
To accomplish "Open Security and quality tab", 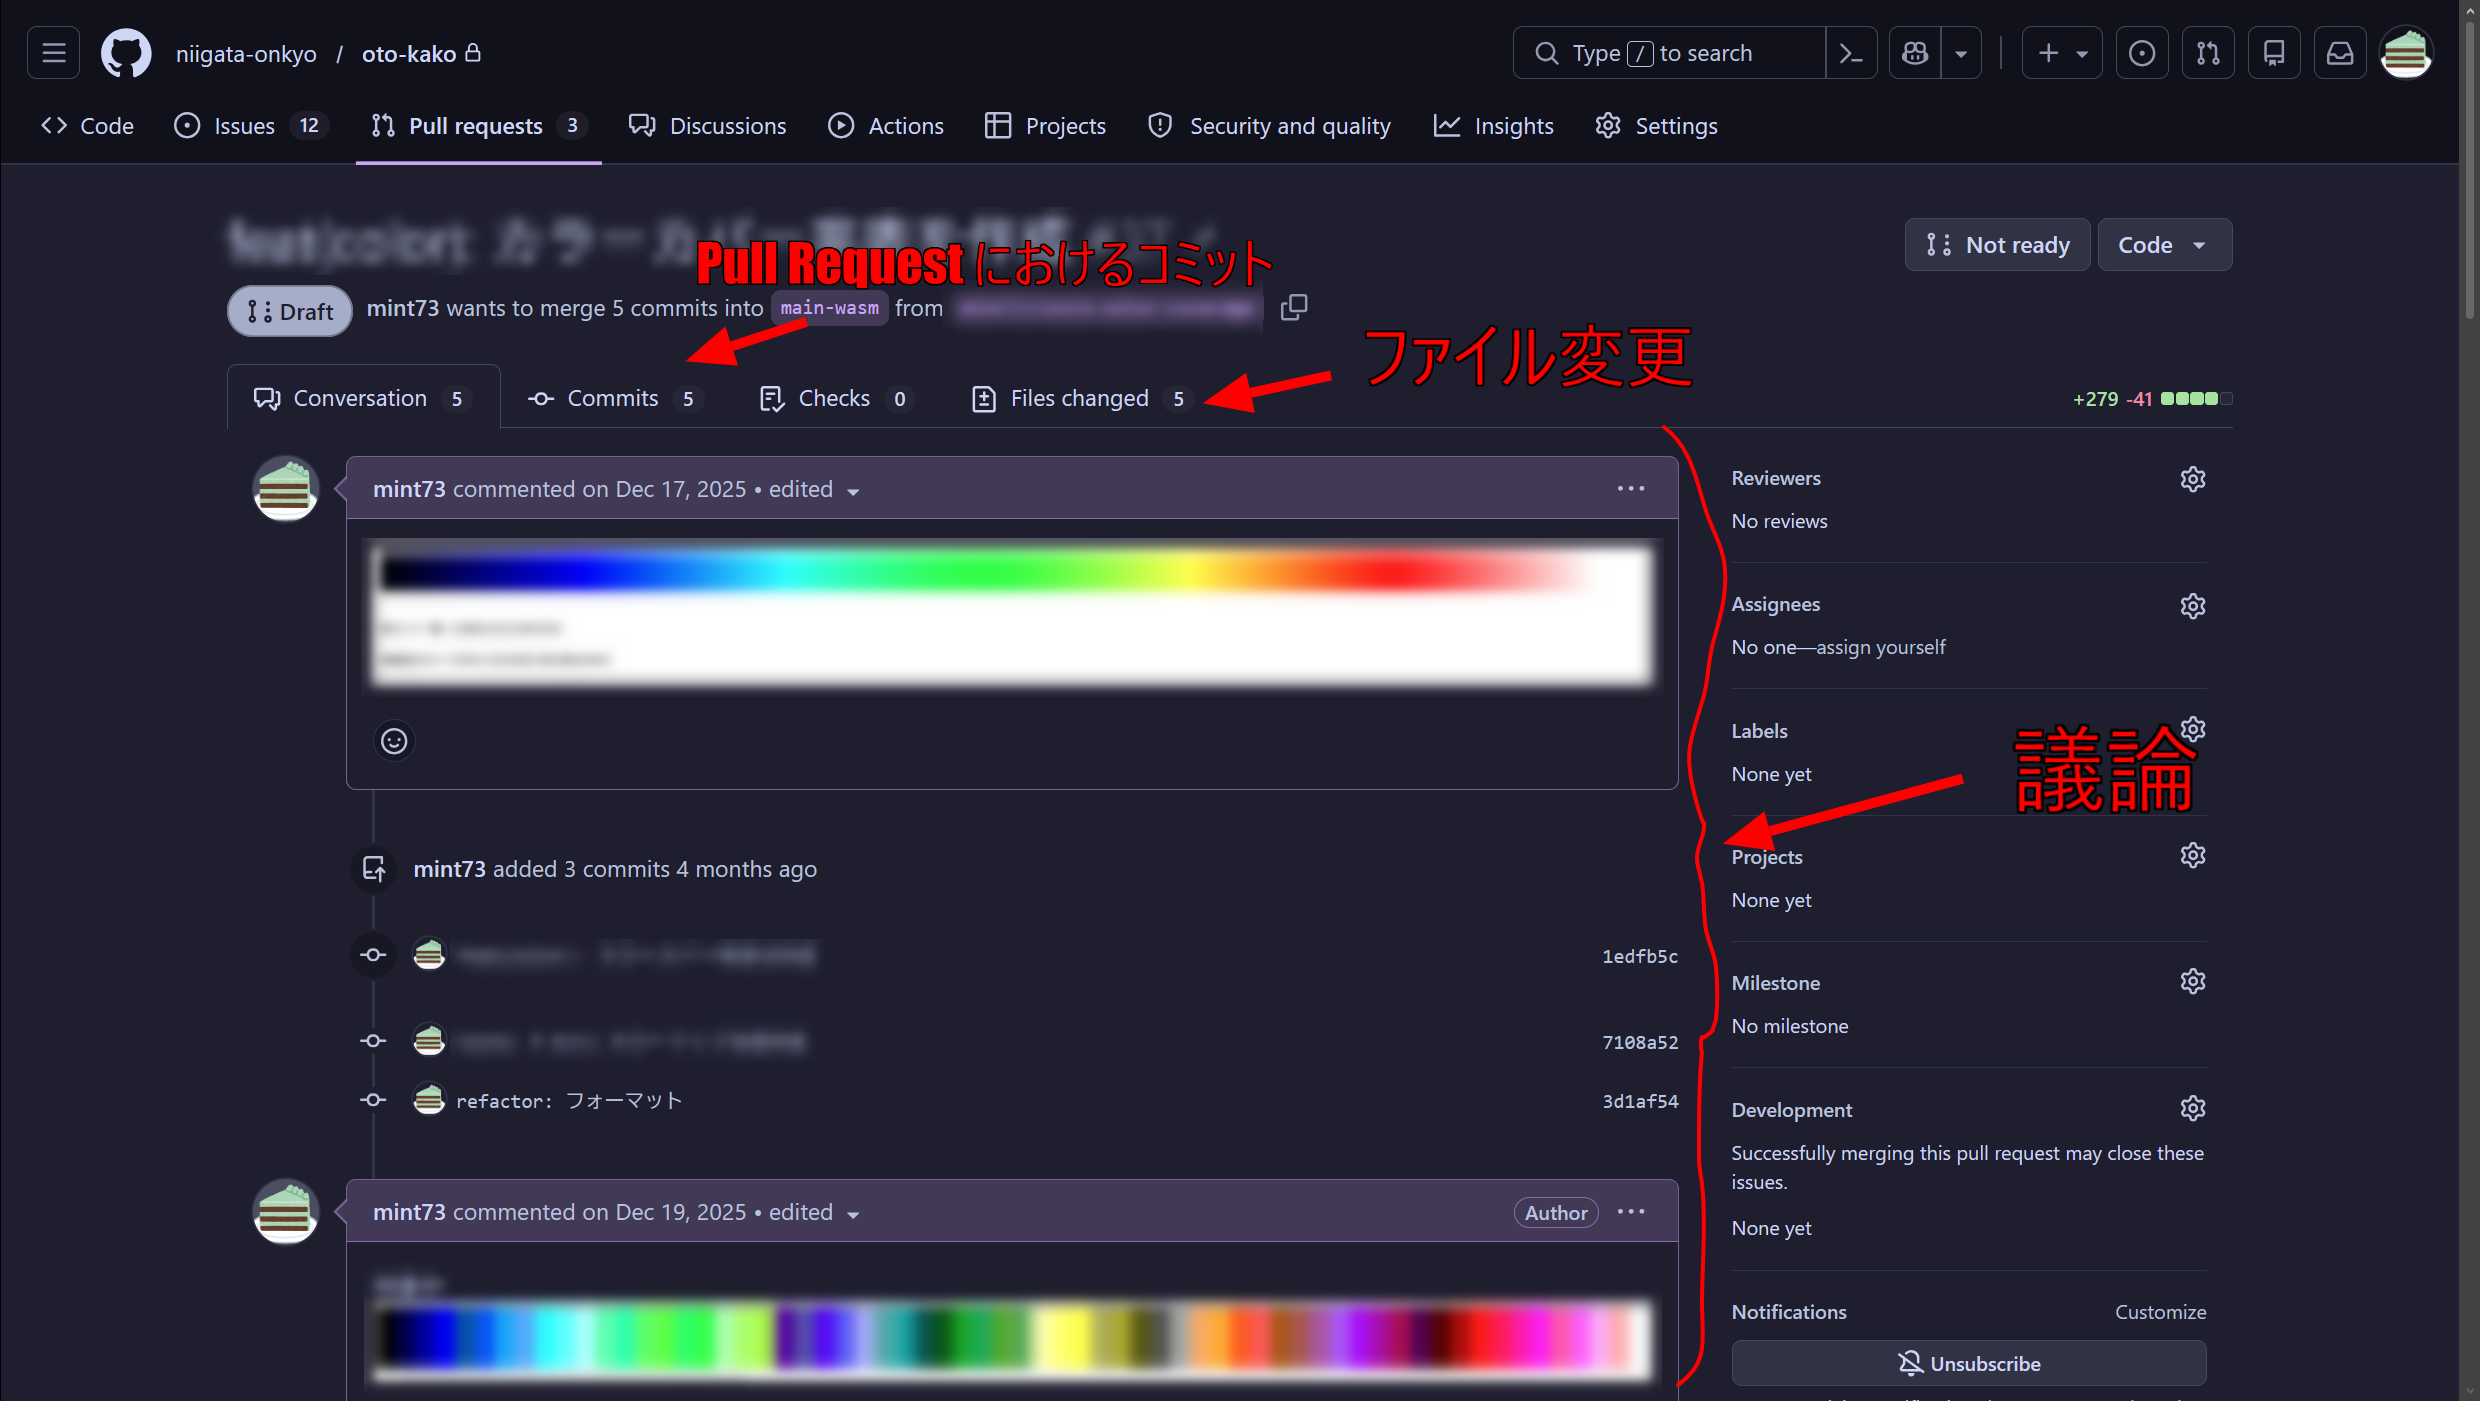I will pyautogui.click(x=1269, y=126).
